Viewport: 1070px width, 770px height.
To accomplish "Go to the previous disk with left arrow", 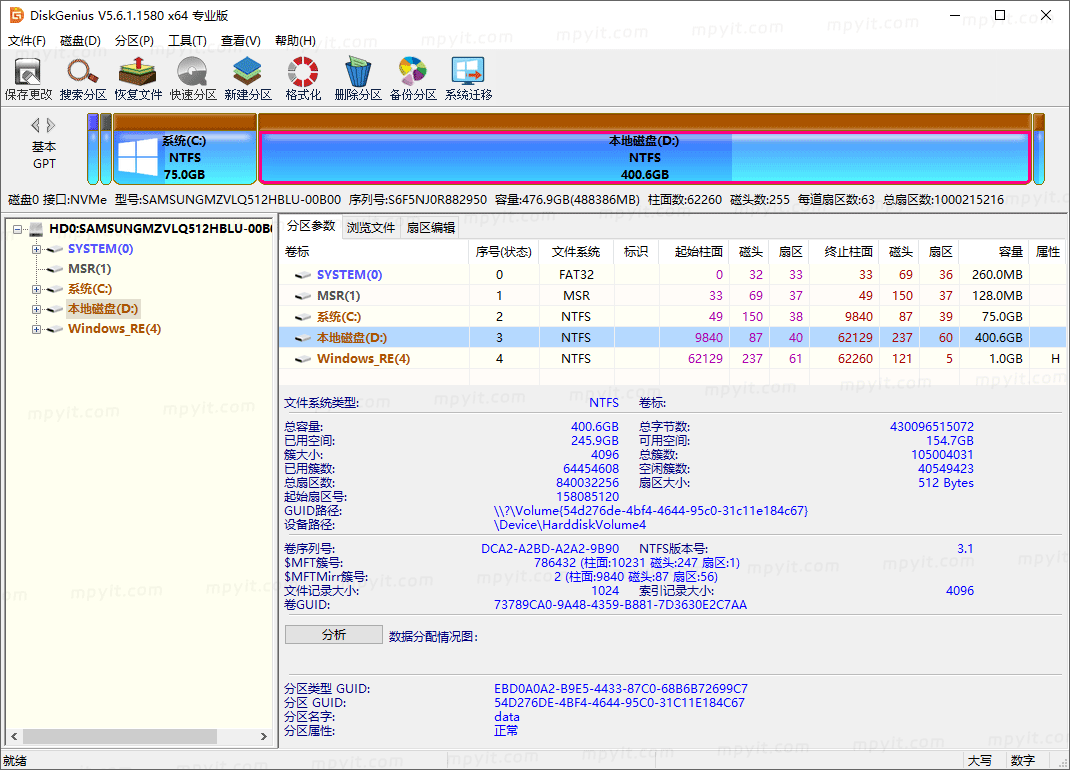I will [35, 125].
